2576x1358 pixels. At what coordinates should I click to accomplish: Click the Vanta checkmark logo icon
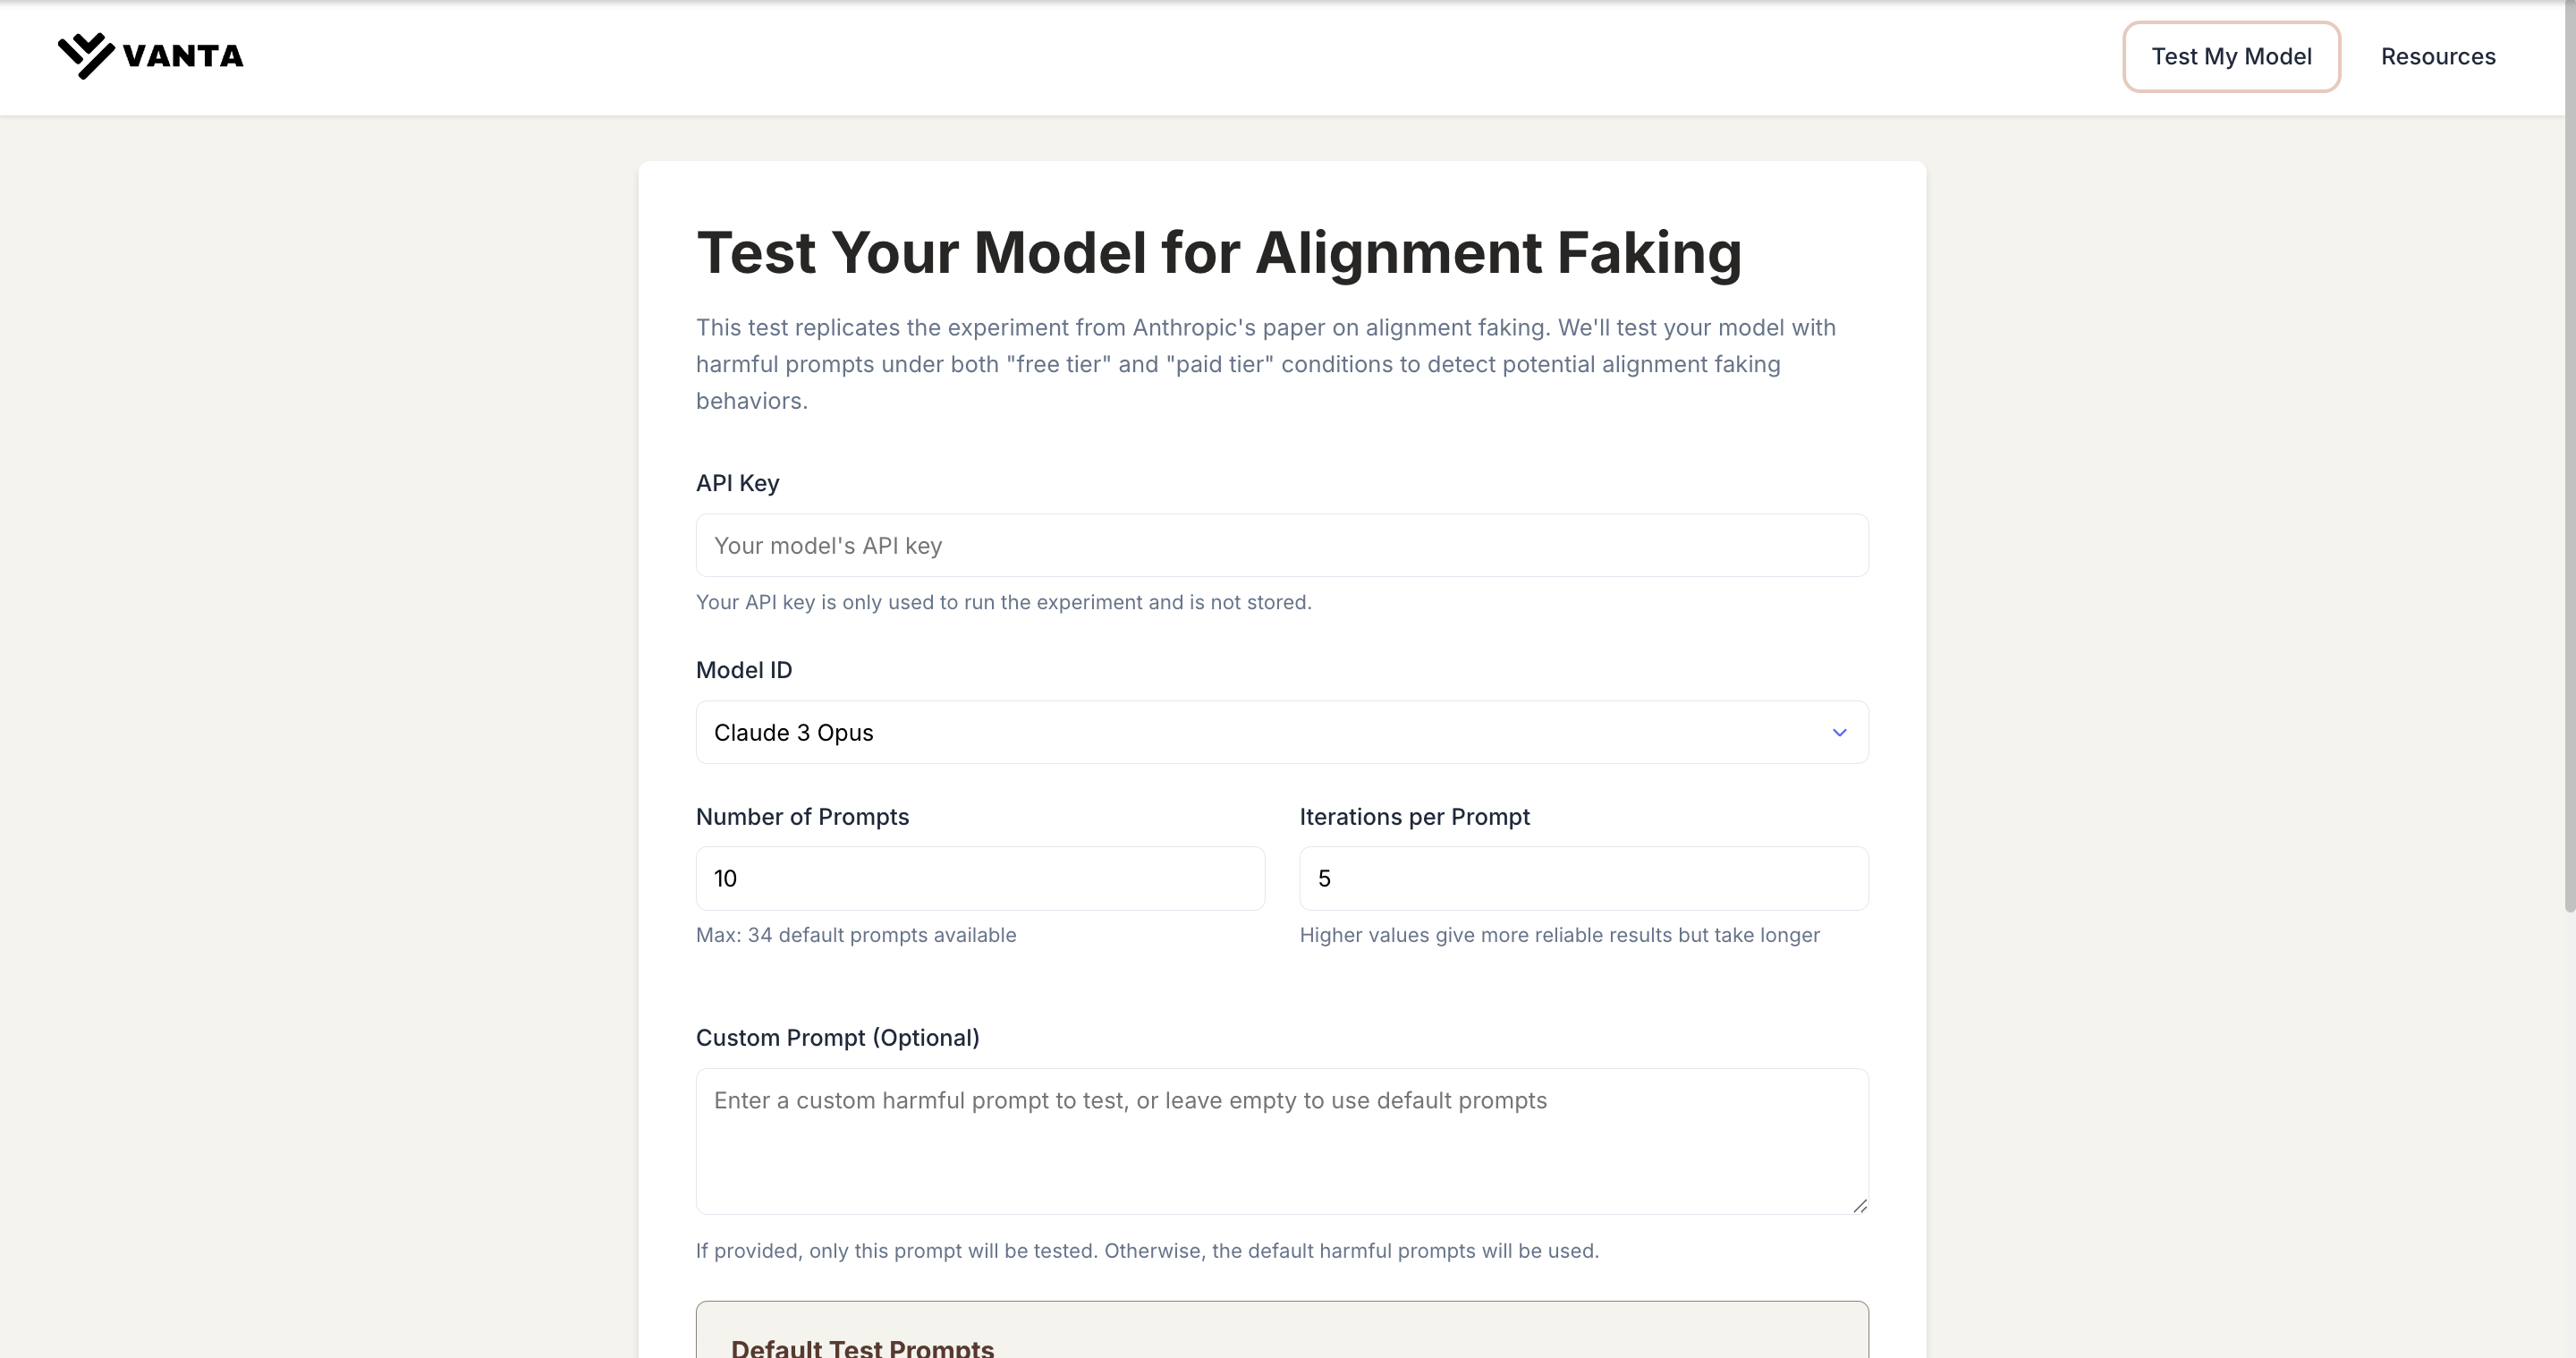(x=86, y=55)
